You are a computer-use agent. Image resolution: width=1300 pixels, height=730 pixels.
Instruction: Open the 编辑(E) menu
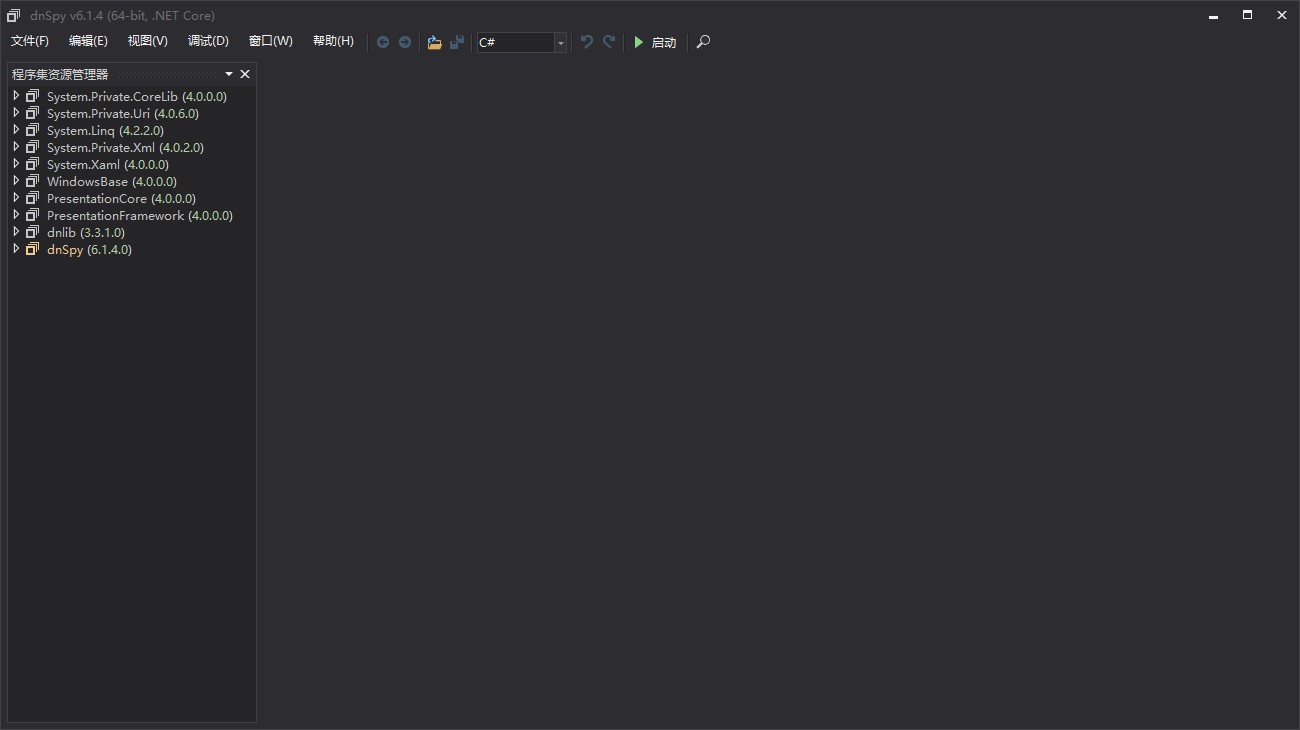click(88, 41)
